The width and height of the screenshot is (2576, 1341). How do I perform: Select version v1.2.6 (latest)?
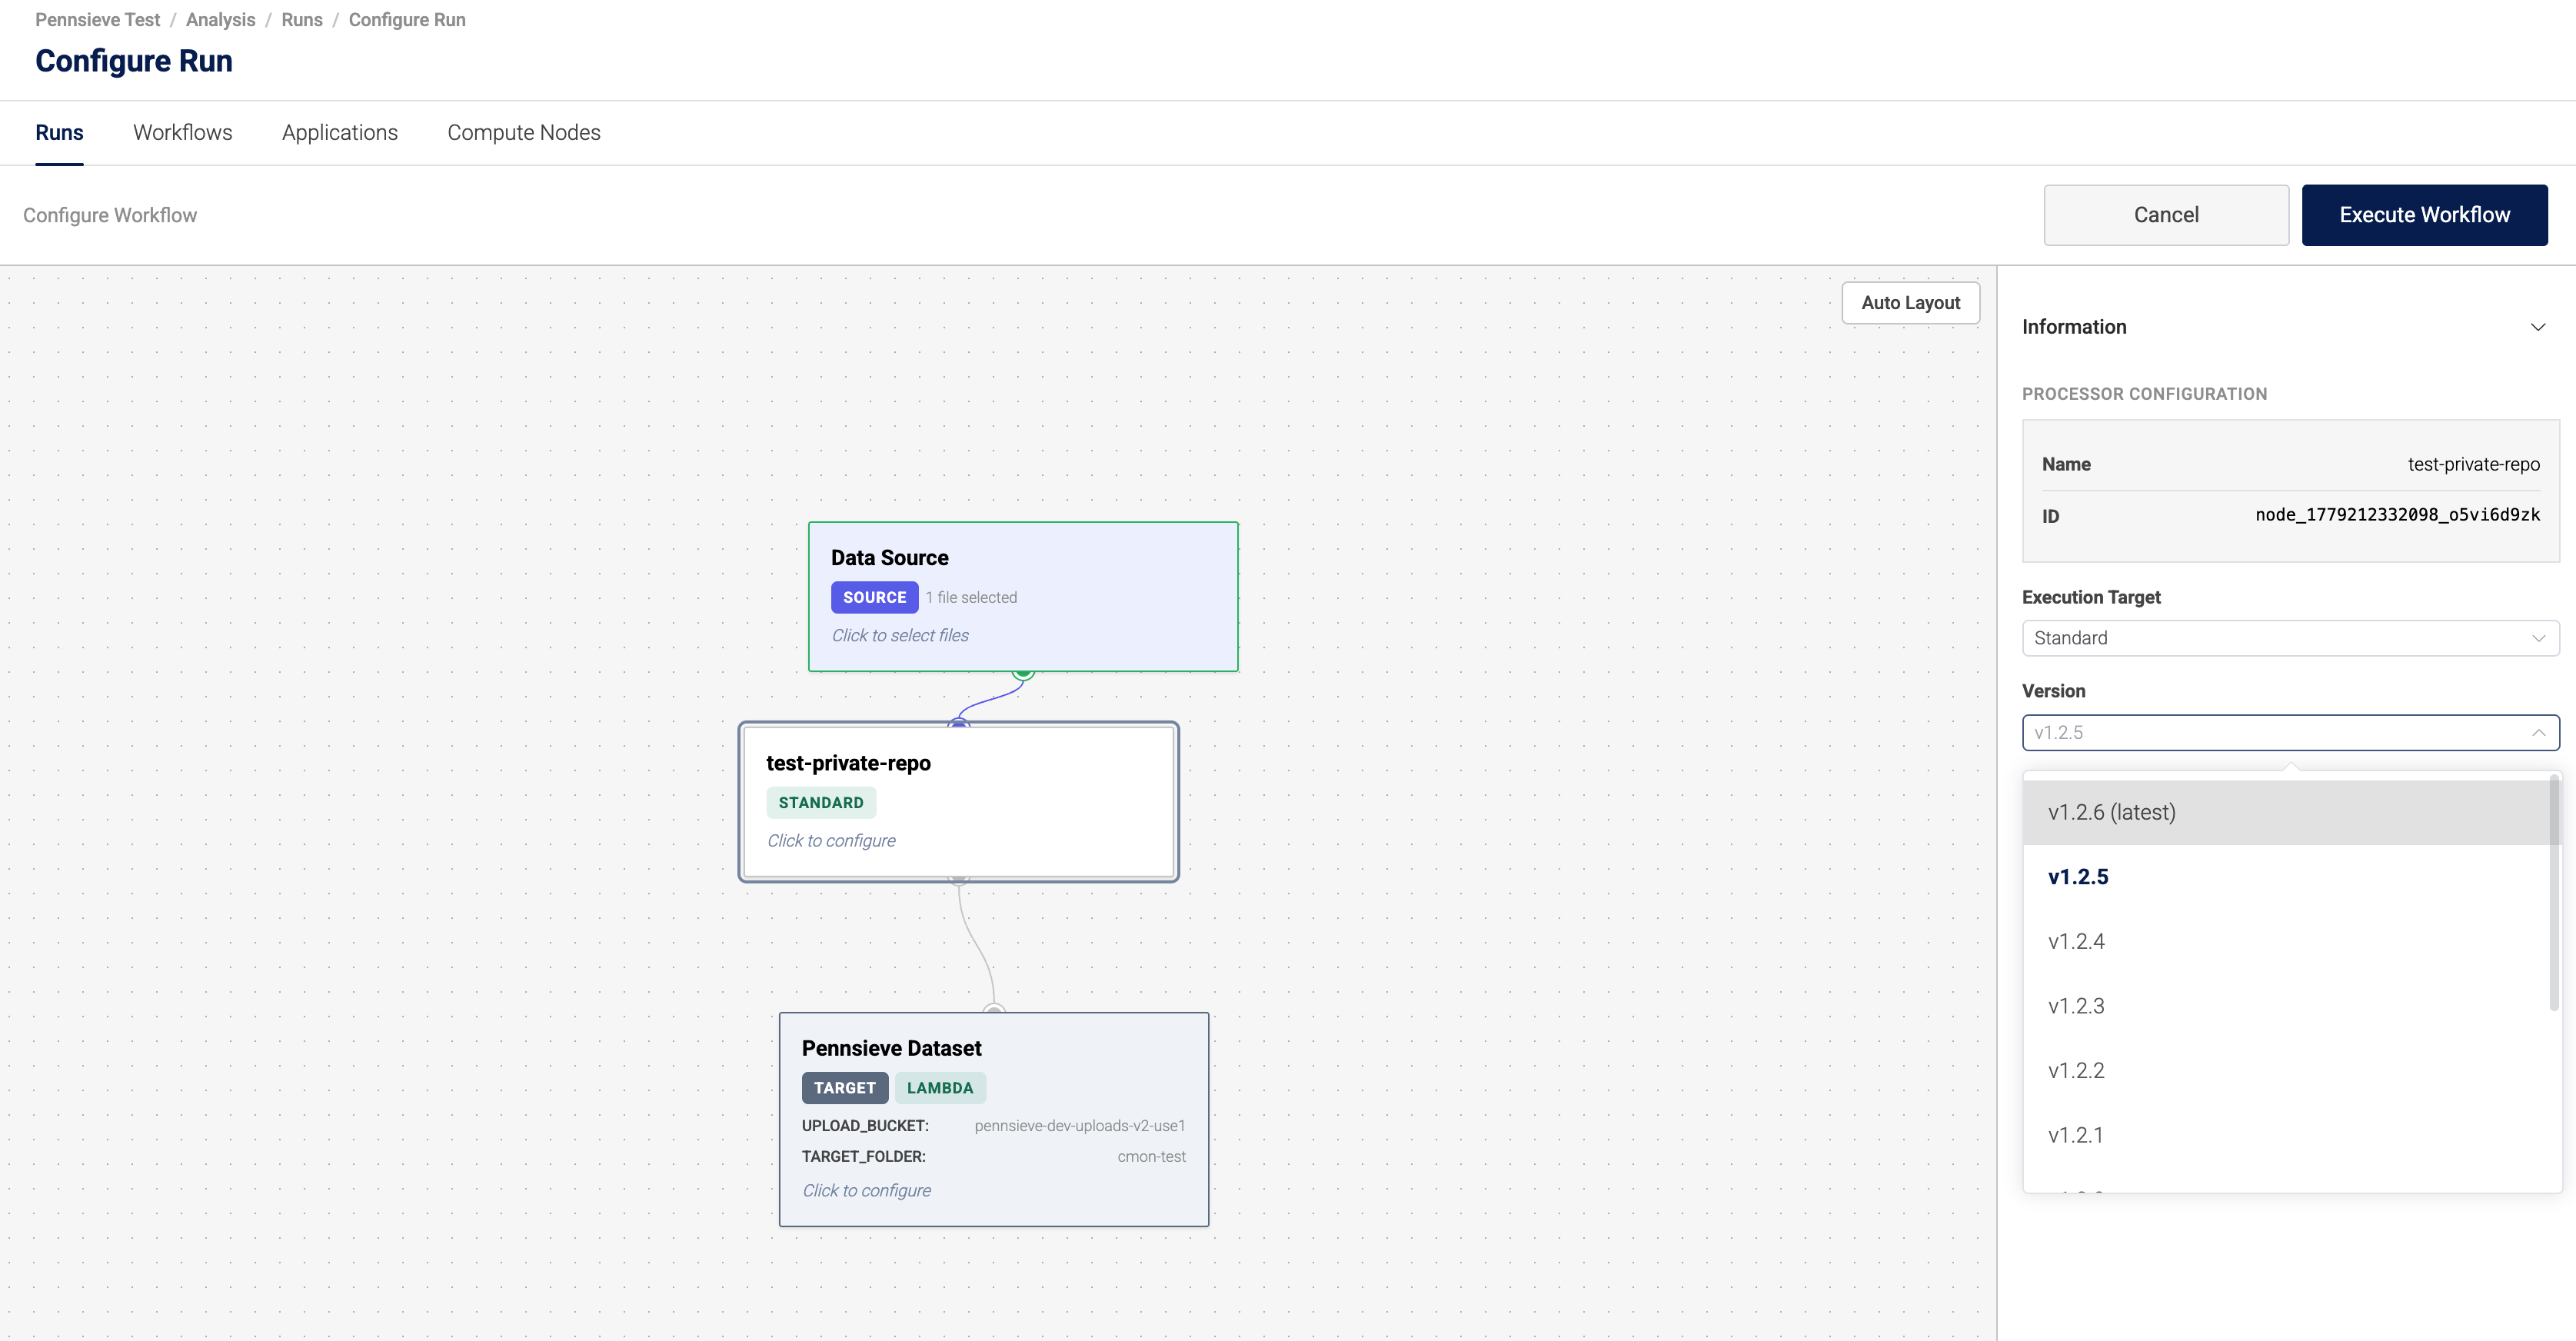click(2286, 812)
